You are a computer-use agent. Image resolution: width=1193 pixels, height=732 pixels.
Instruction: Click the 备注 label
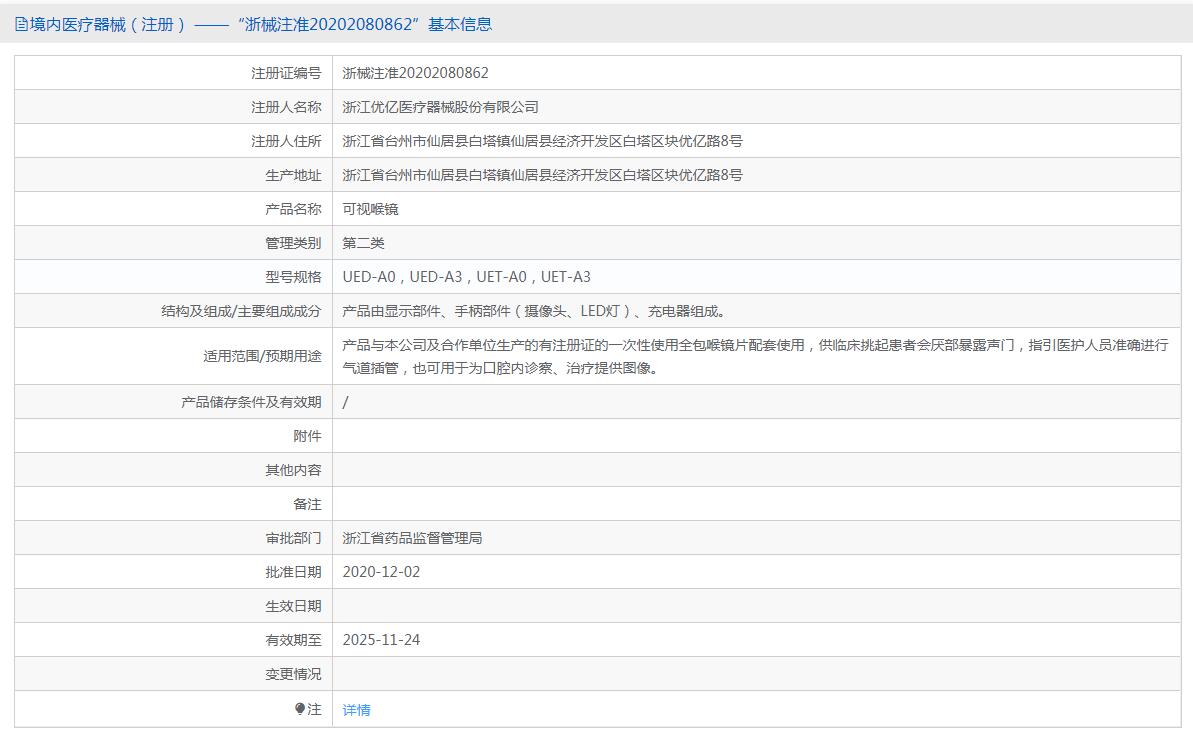pyautogui.click(x=307, y=504)
